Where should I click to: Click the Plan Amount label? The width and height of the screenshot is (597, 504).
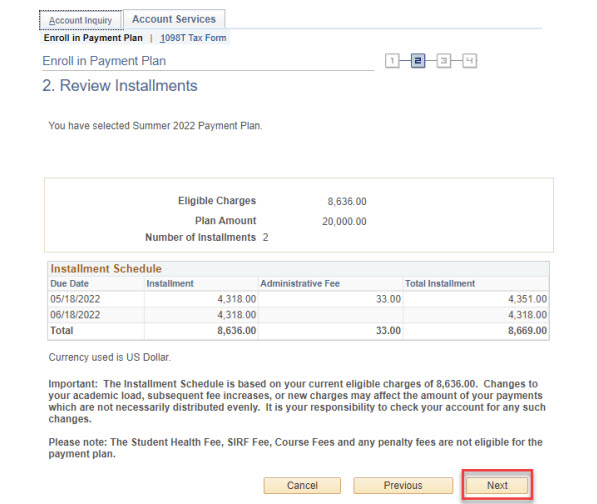225,221
